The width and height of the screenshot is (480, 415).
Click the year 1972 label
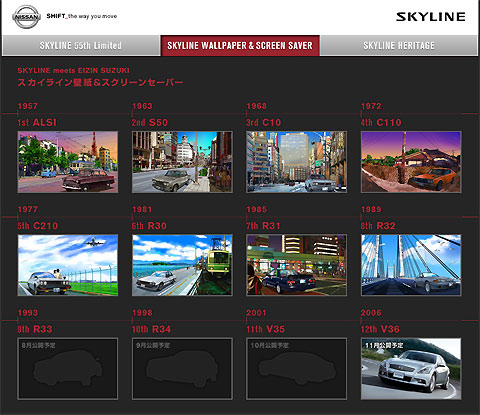pyautogui.click(x=371, y=106)
